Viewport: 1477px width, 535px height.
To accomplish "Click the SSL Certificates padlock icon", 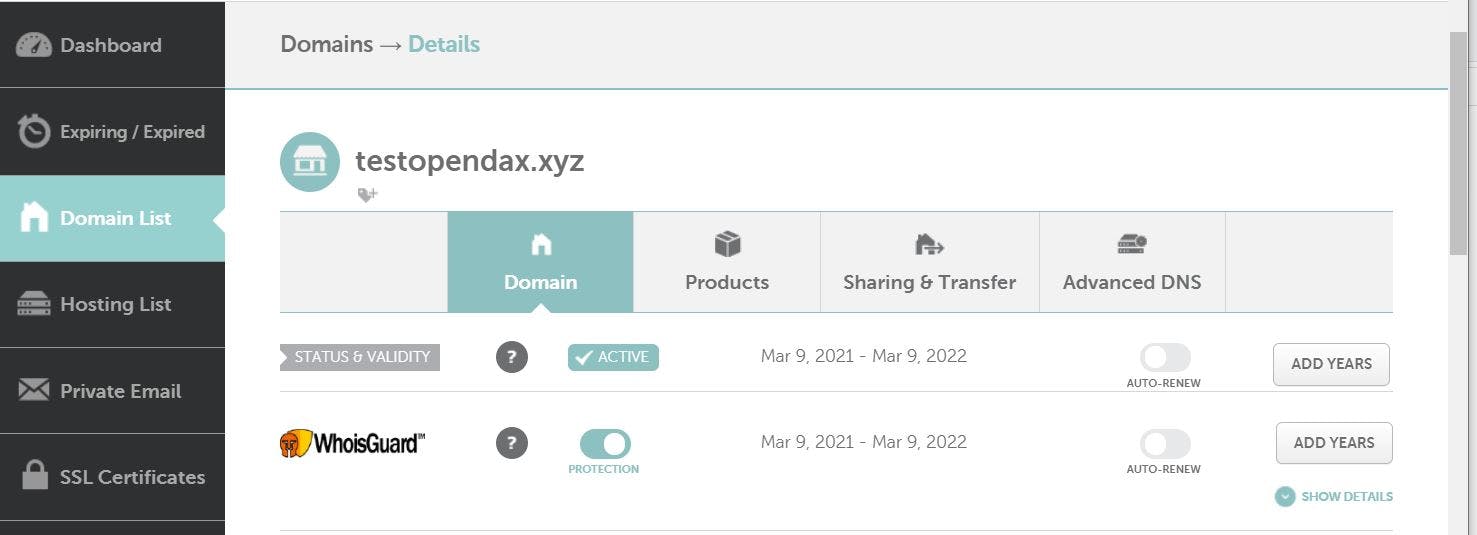I will point(35,476).
